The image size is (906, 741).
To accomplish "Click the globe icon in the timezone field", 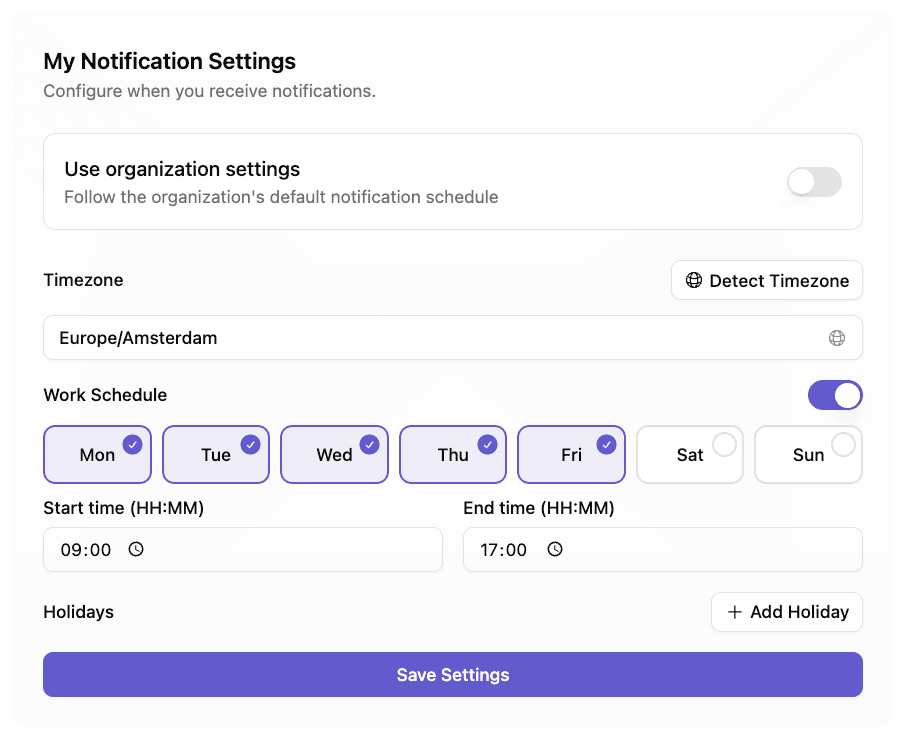I will [838, 338].
